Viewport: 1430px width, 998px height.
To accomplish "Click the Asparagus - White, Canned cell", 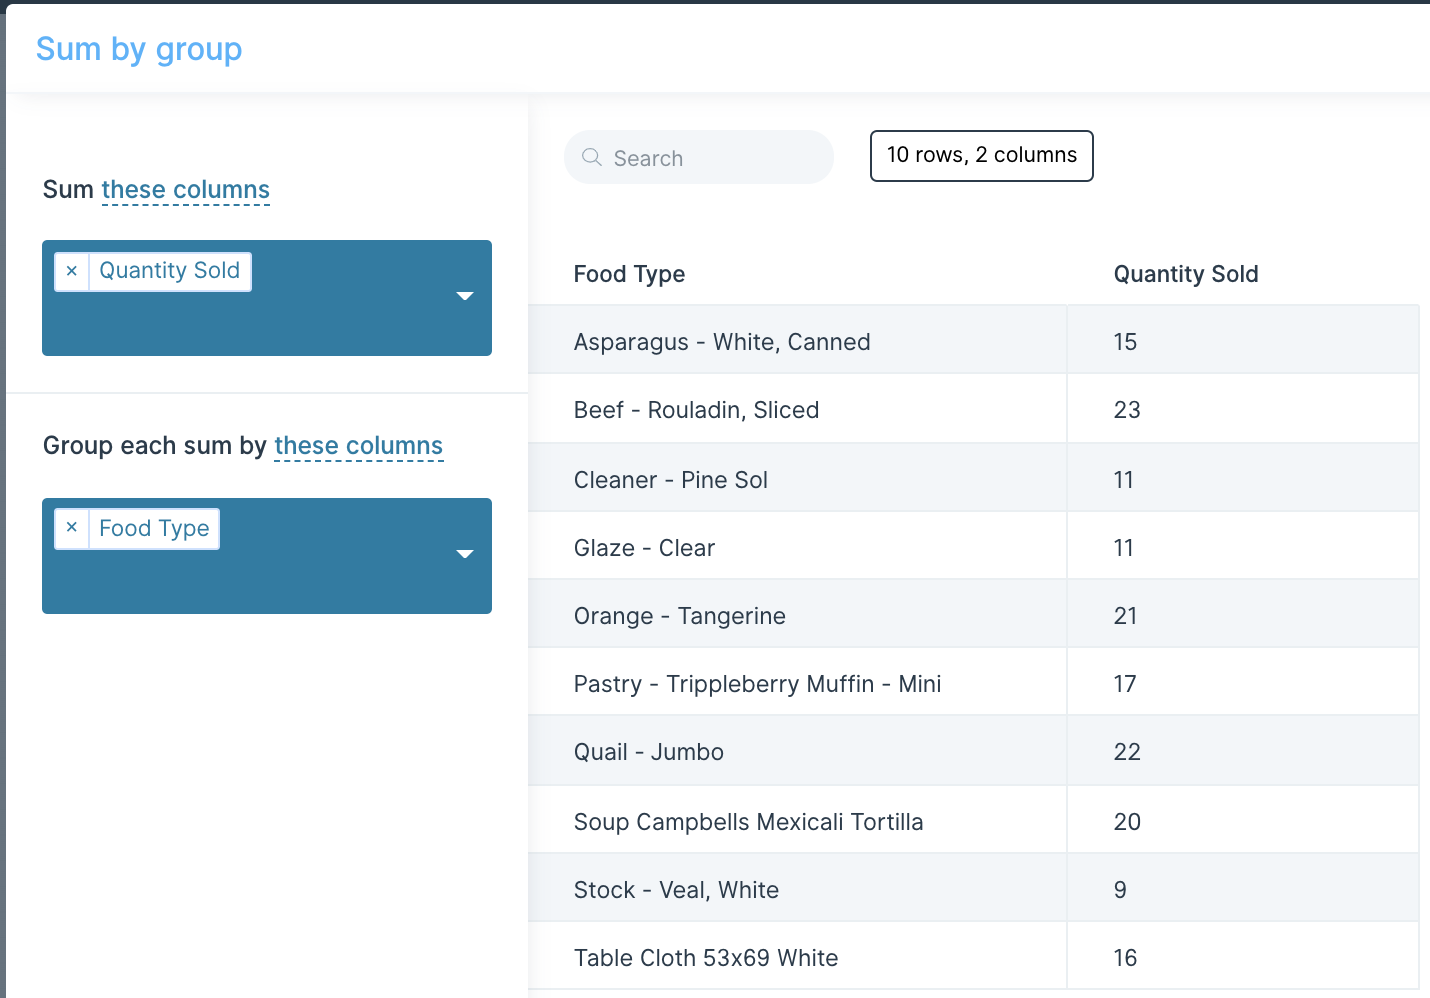I will click(797, 340).
